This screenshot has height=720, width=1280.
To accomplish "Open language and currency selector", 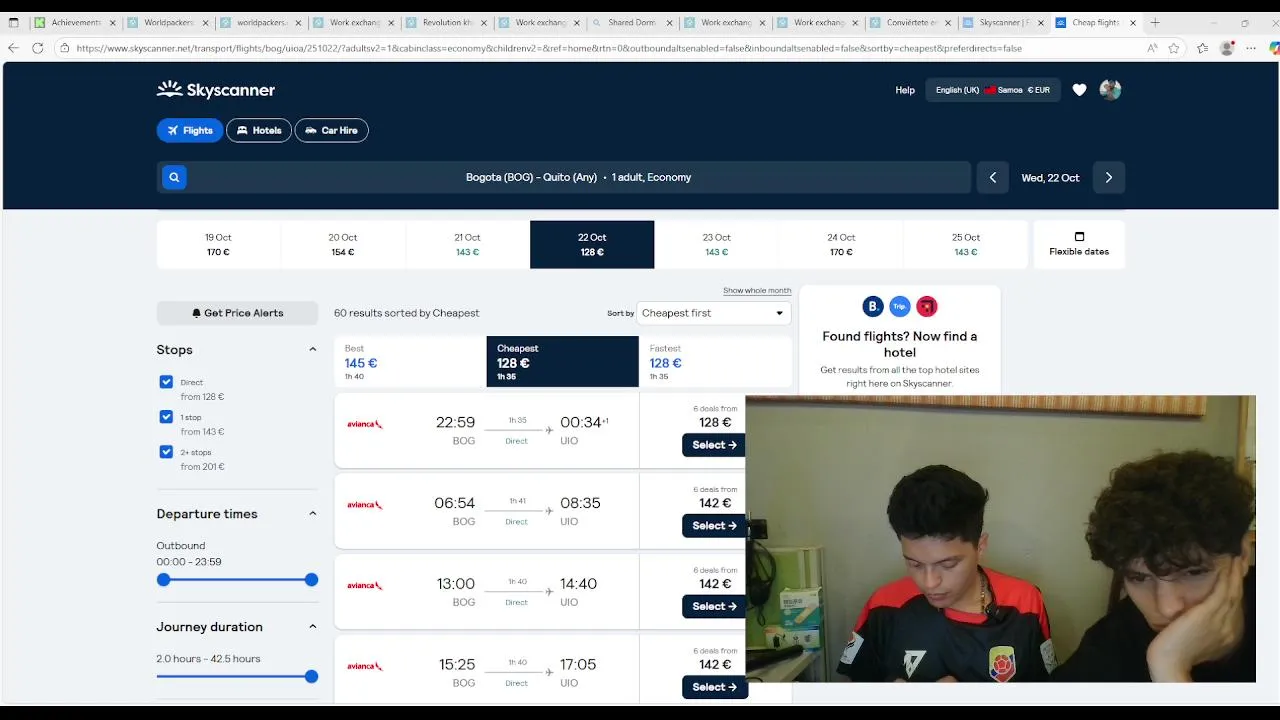I will click(x=992, y=90).
